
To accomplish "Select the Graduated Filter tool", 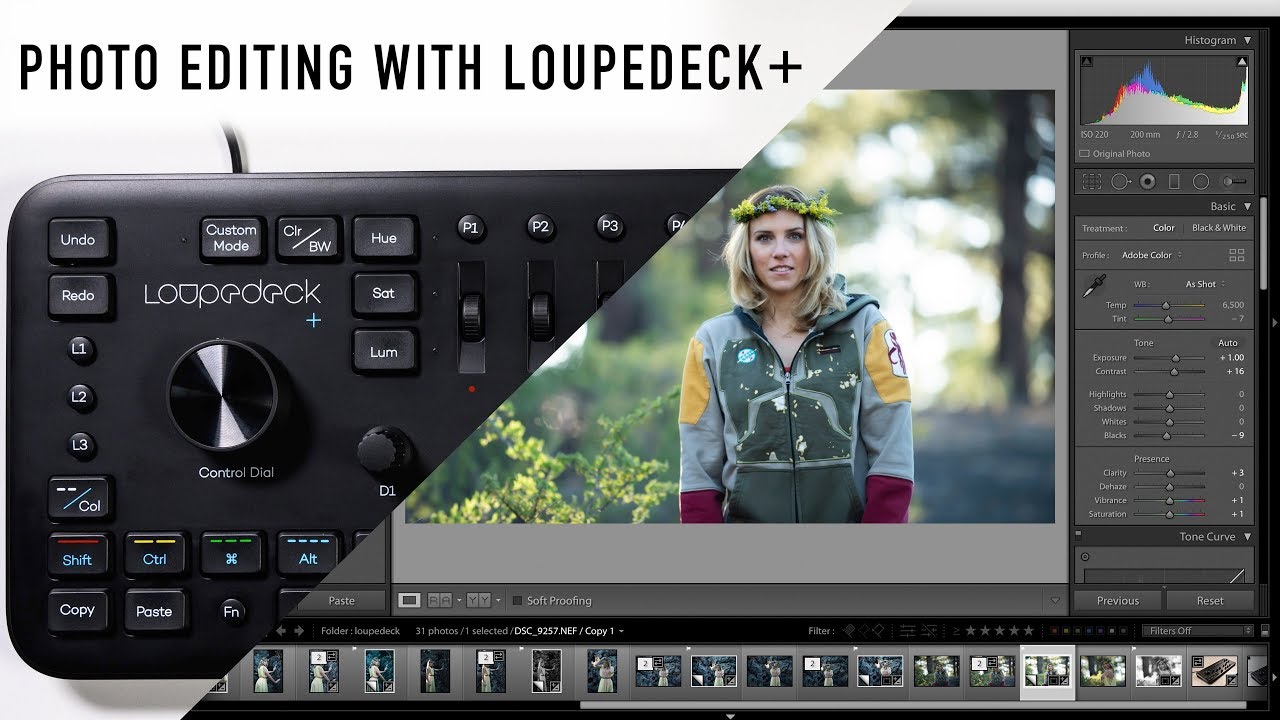I will 1174,181.
